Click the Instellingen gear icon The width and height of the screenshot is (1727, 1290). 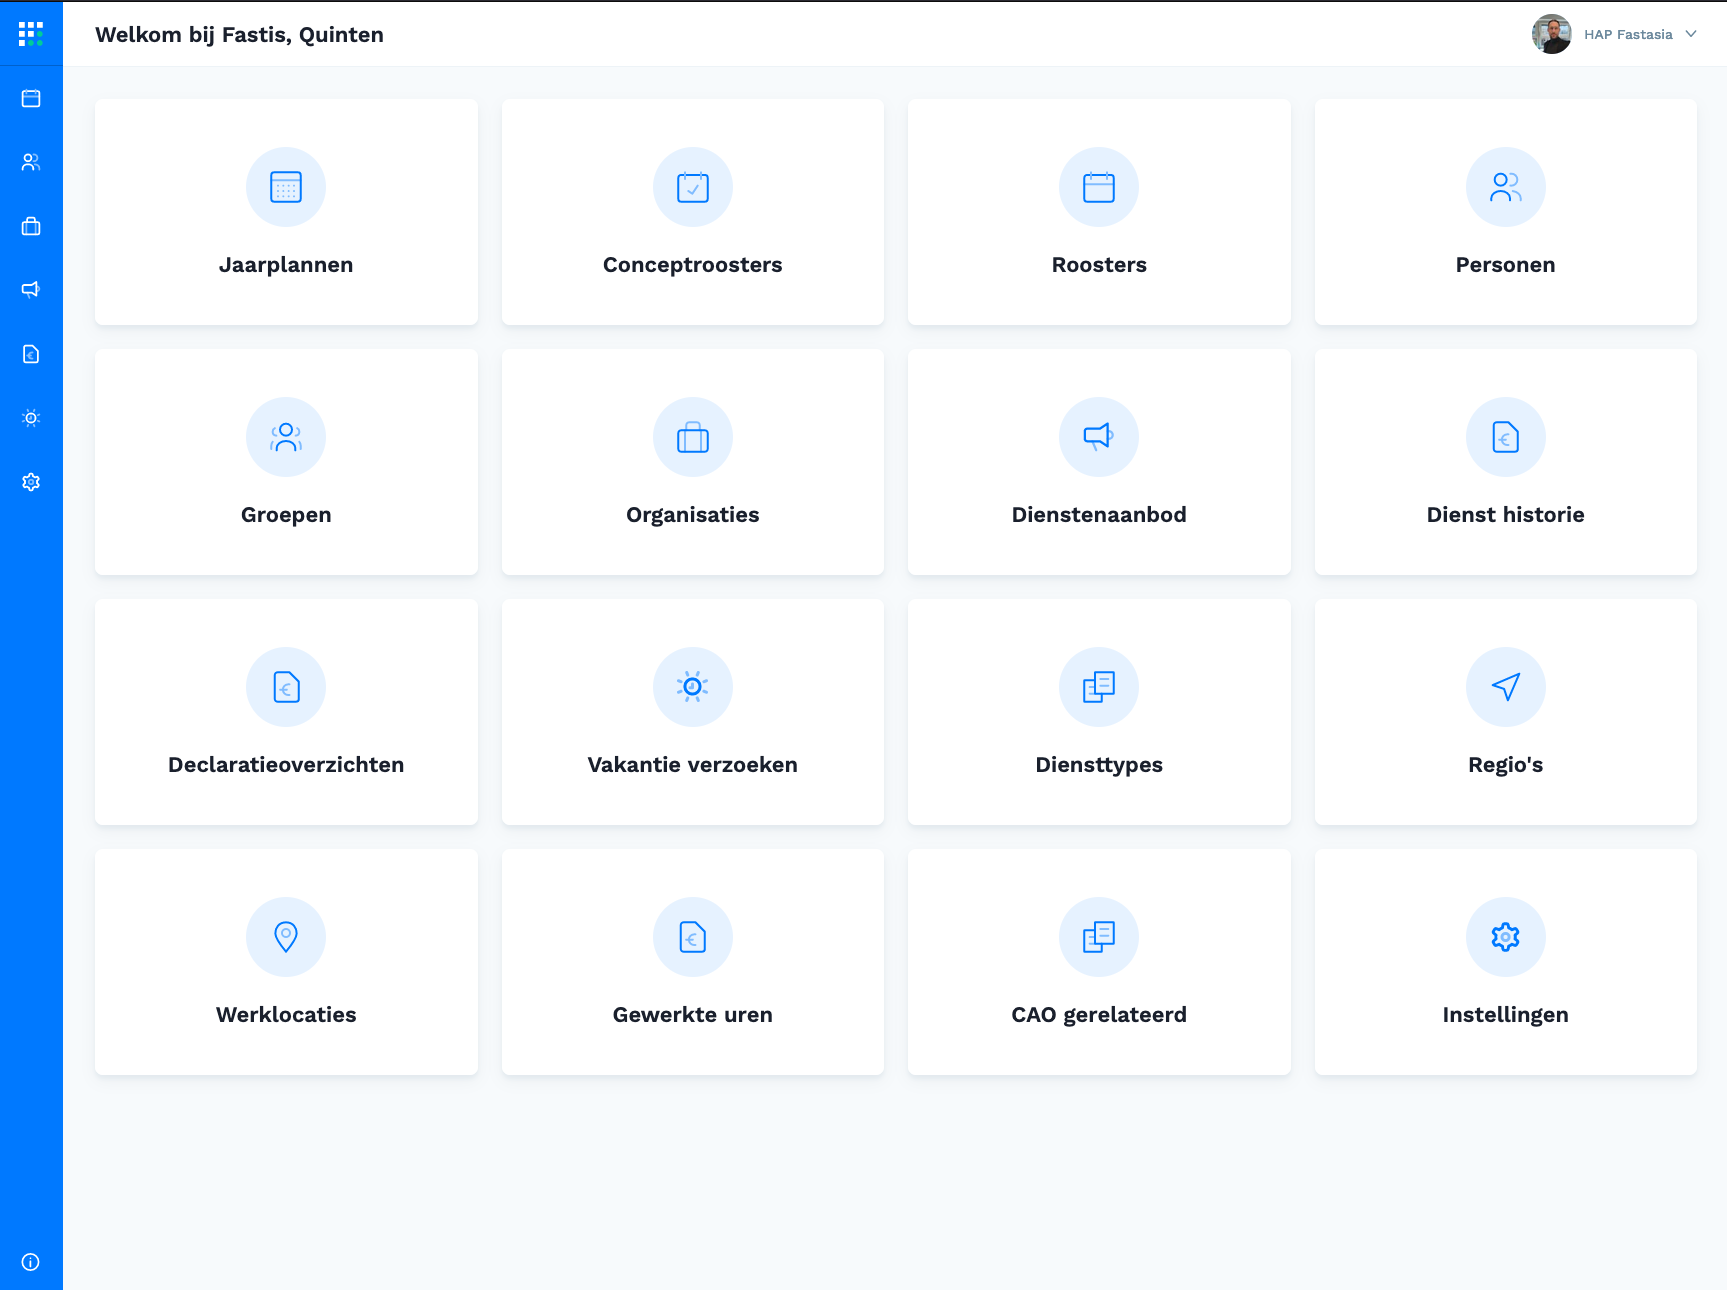pos(1506,937)
